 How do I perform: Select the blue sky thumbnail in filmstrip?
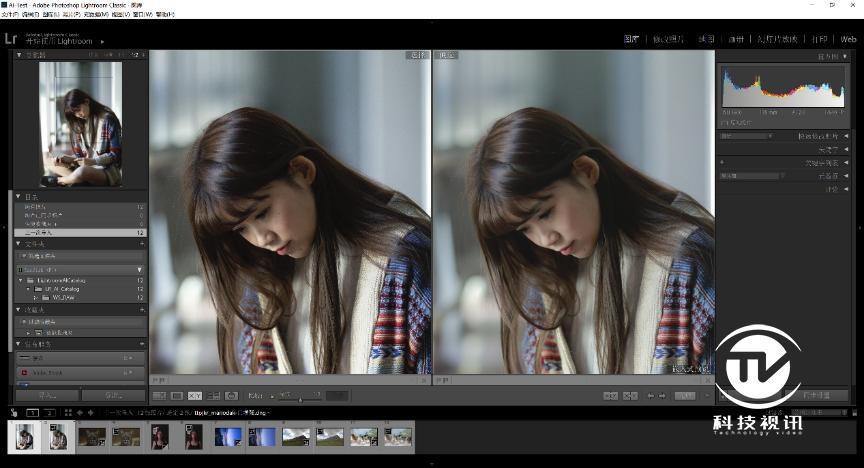pyautogui.click(x=228, y=437)
